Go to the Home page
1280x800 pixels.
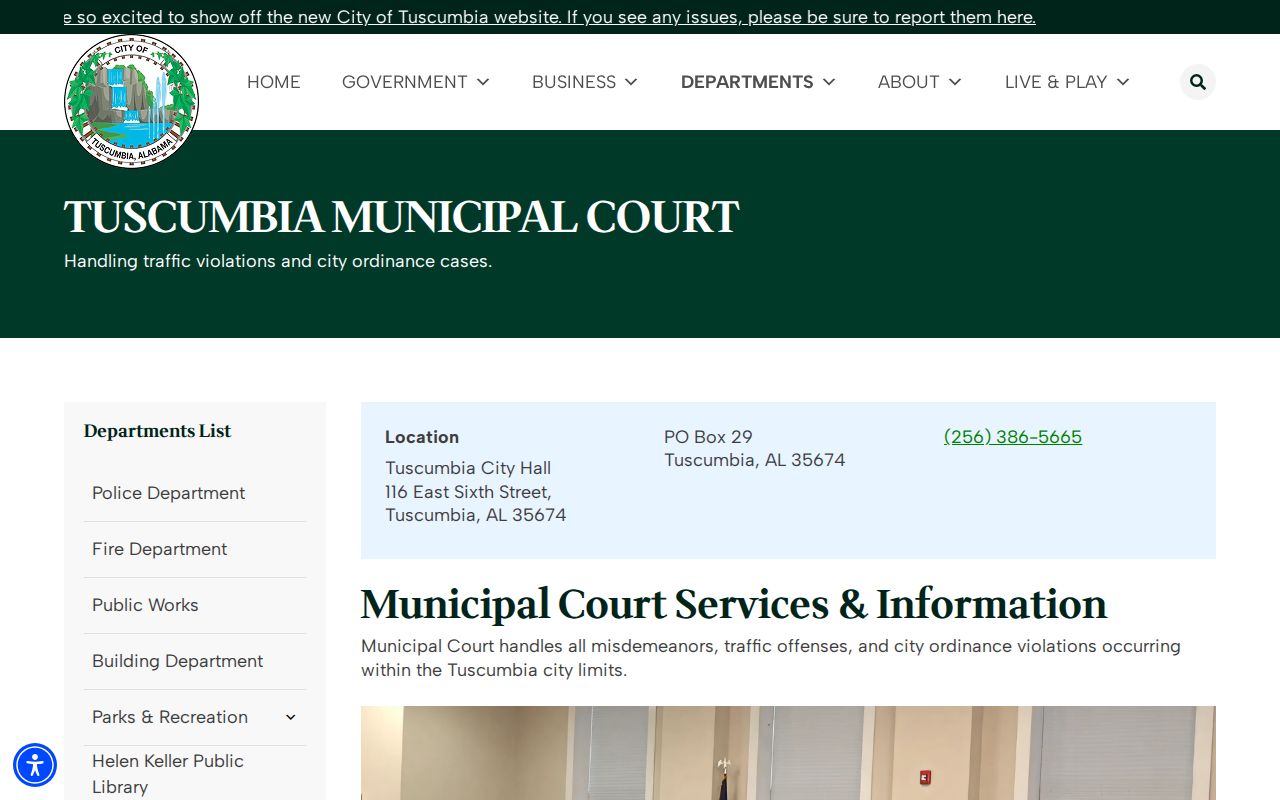click(x=273, y=82)
